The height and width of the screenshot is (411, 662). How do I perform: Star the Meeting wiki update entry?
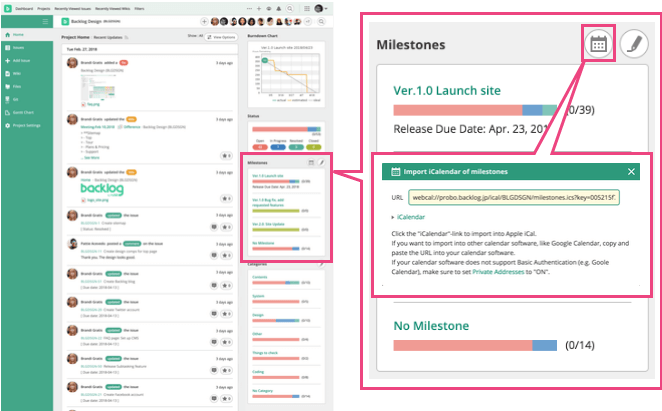click(x=226, y=156)
